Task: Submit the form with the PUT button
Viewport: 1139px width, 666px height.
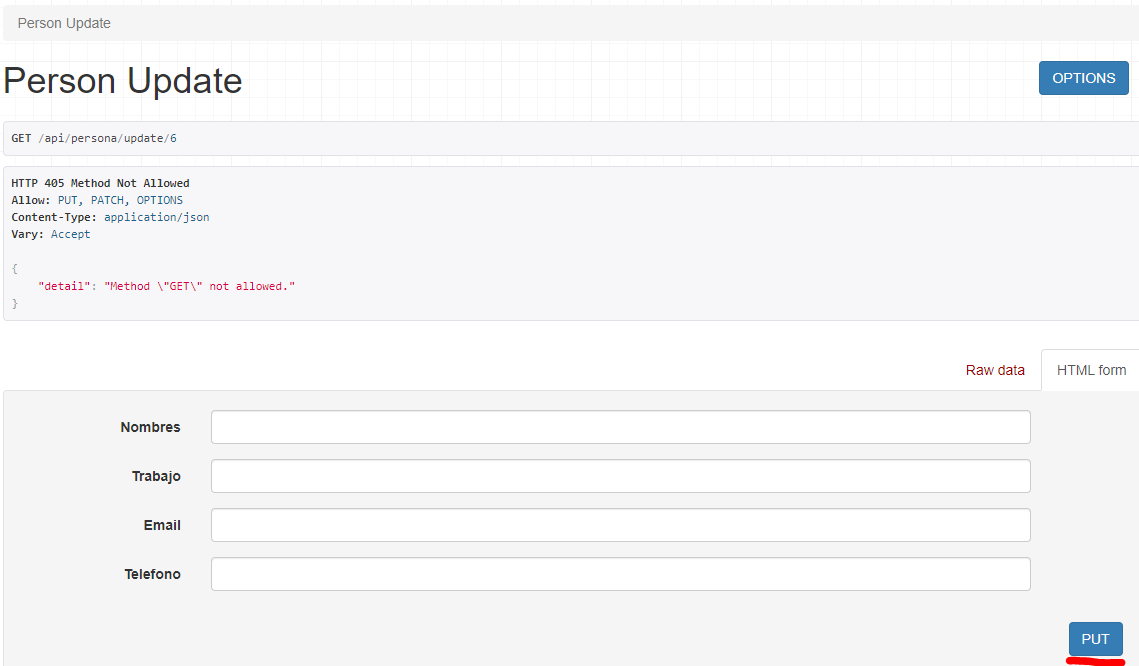Action: 1095,639
